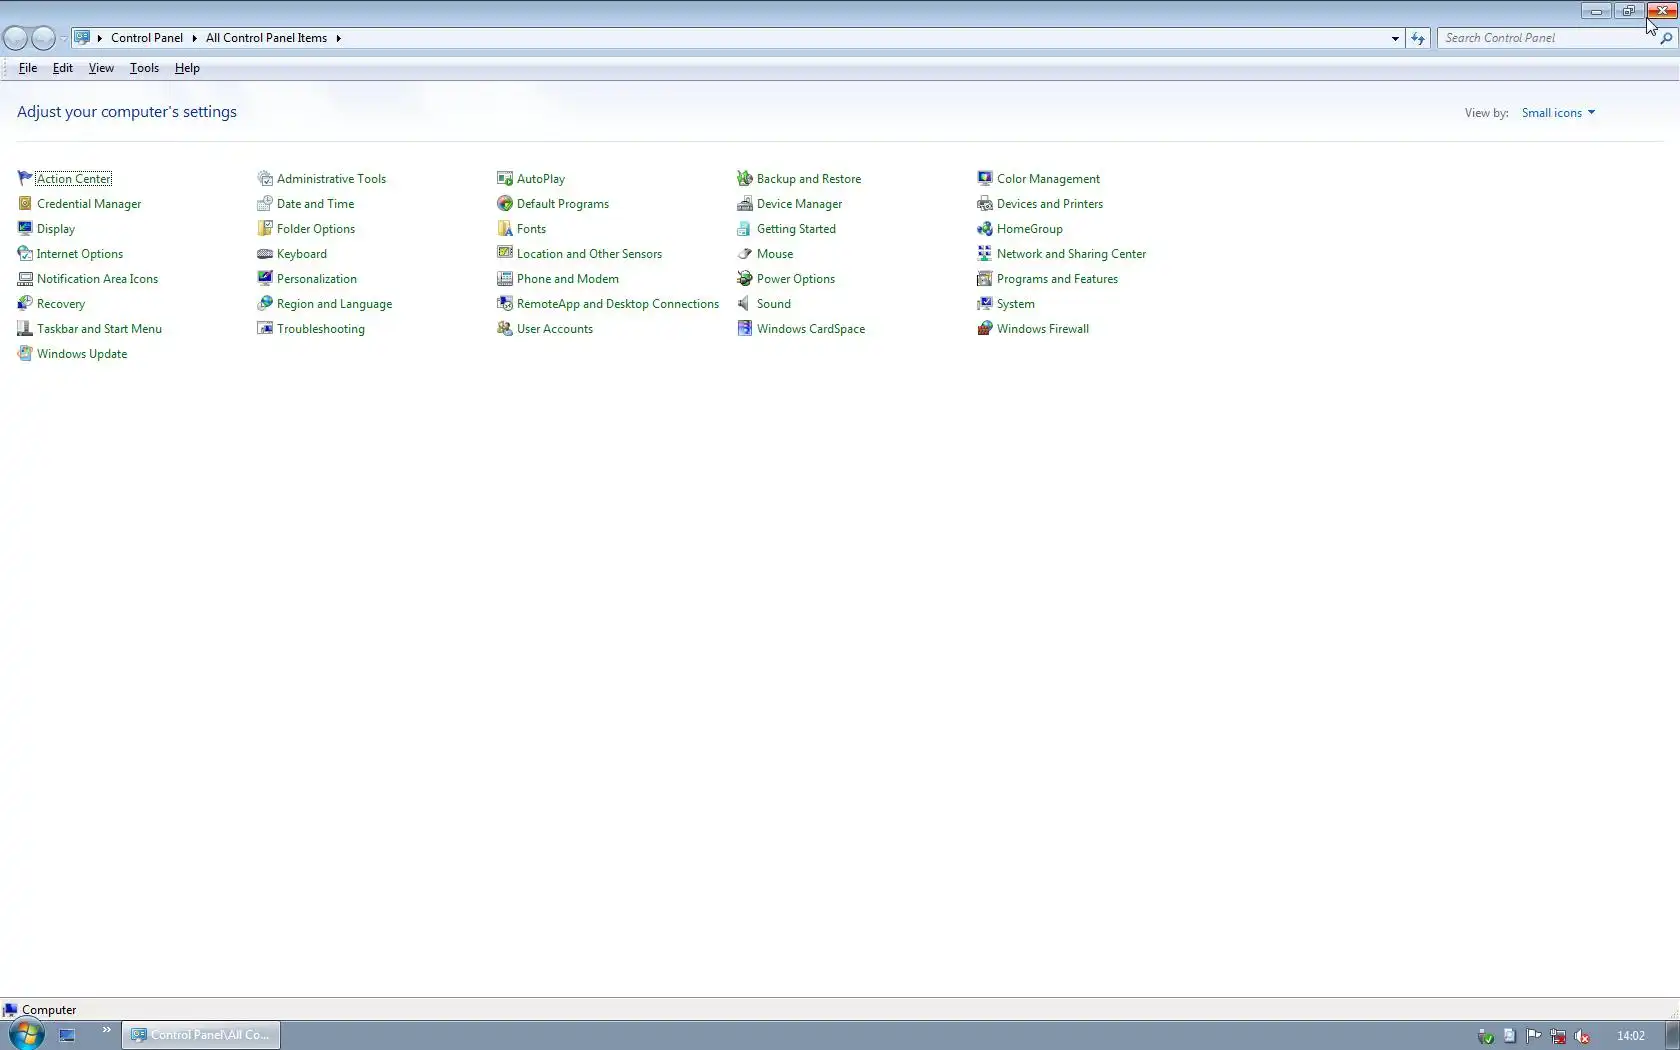Open the Backup and Restore icon

(x=745, y=178)
